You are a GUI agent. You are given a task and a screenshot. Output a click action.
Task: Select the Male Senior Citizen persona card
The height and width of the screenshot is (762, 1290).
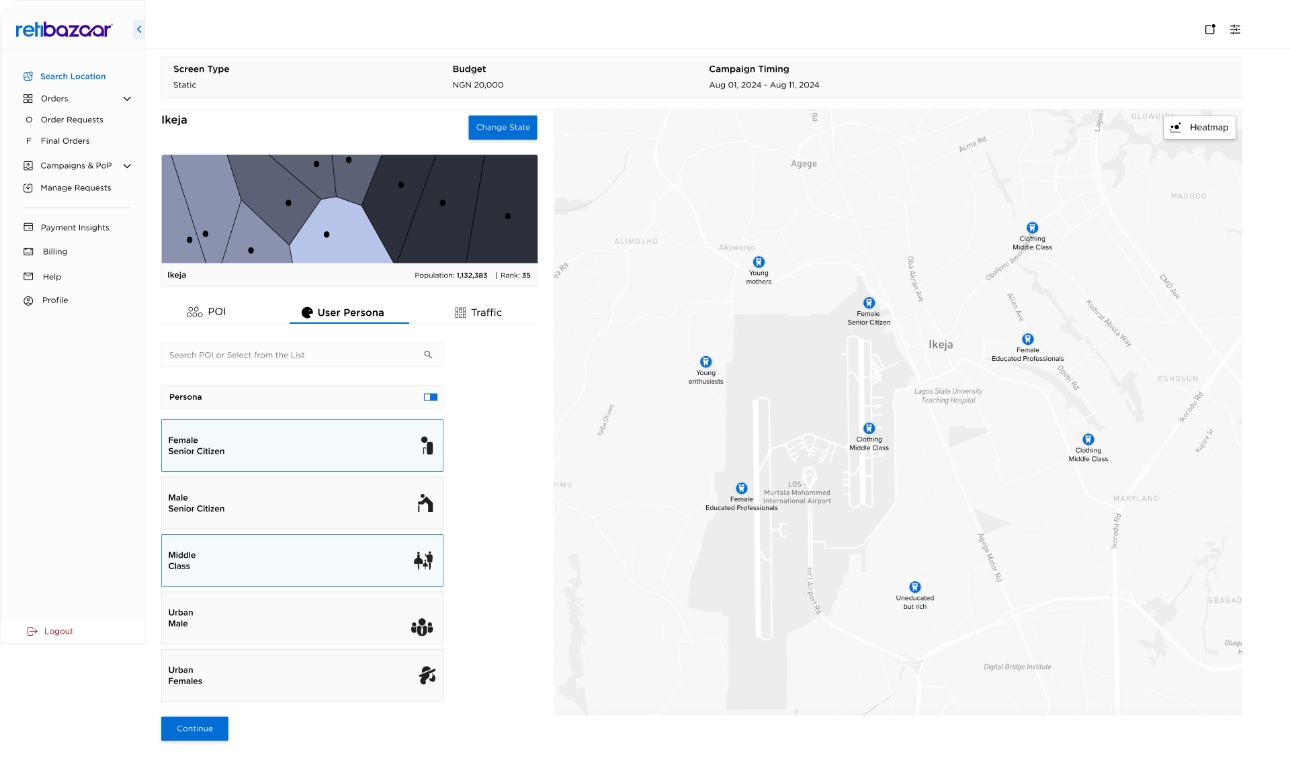point(302,503)
